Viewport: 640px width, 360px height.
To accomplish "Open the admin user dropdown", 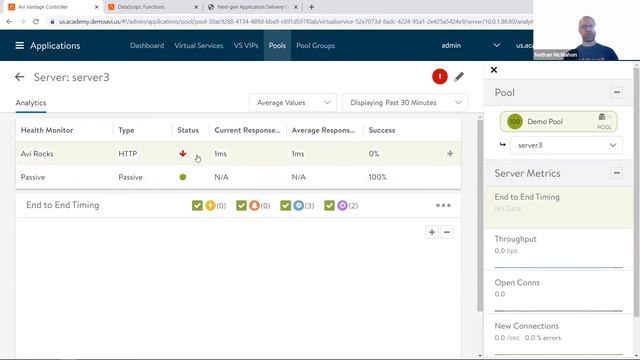I will point(471,45).
